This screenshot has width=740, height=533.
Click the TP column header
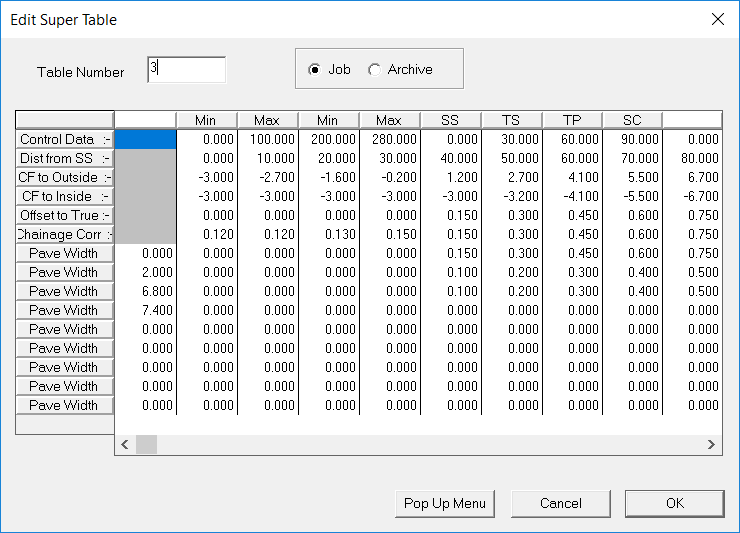point(572,120)
